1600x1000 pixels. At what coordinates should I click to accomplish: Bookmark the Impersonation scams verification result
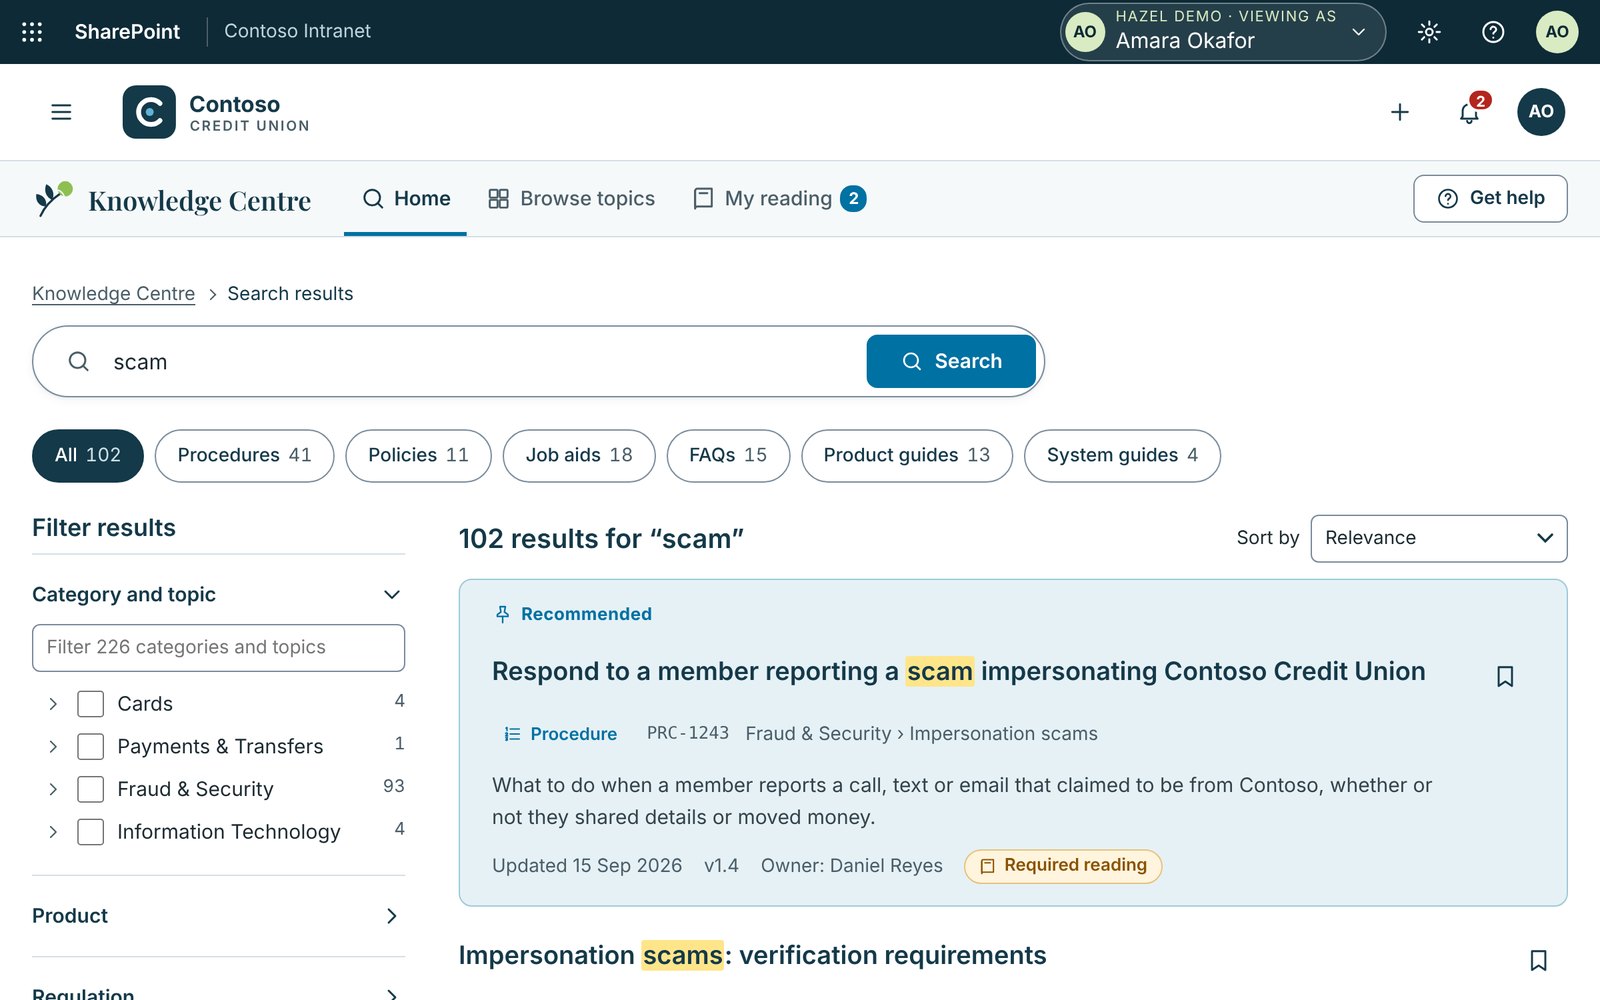tap(1539, 961)
